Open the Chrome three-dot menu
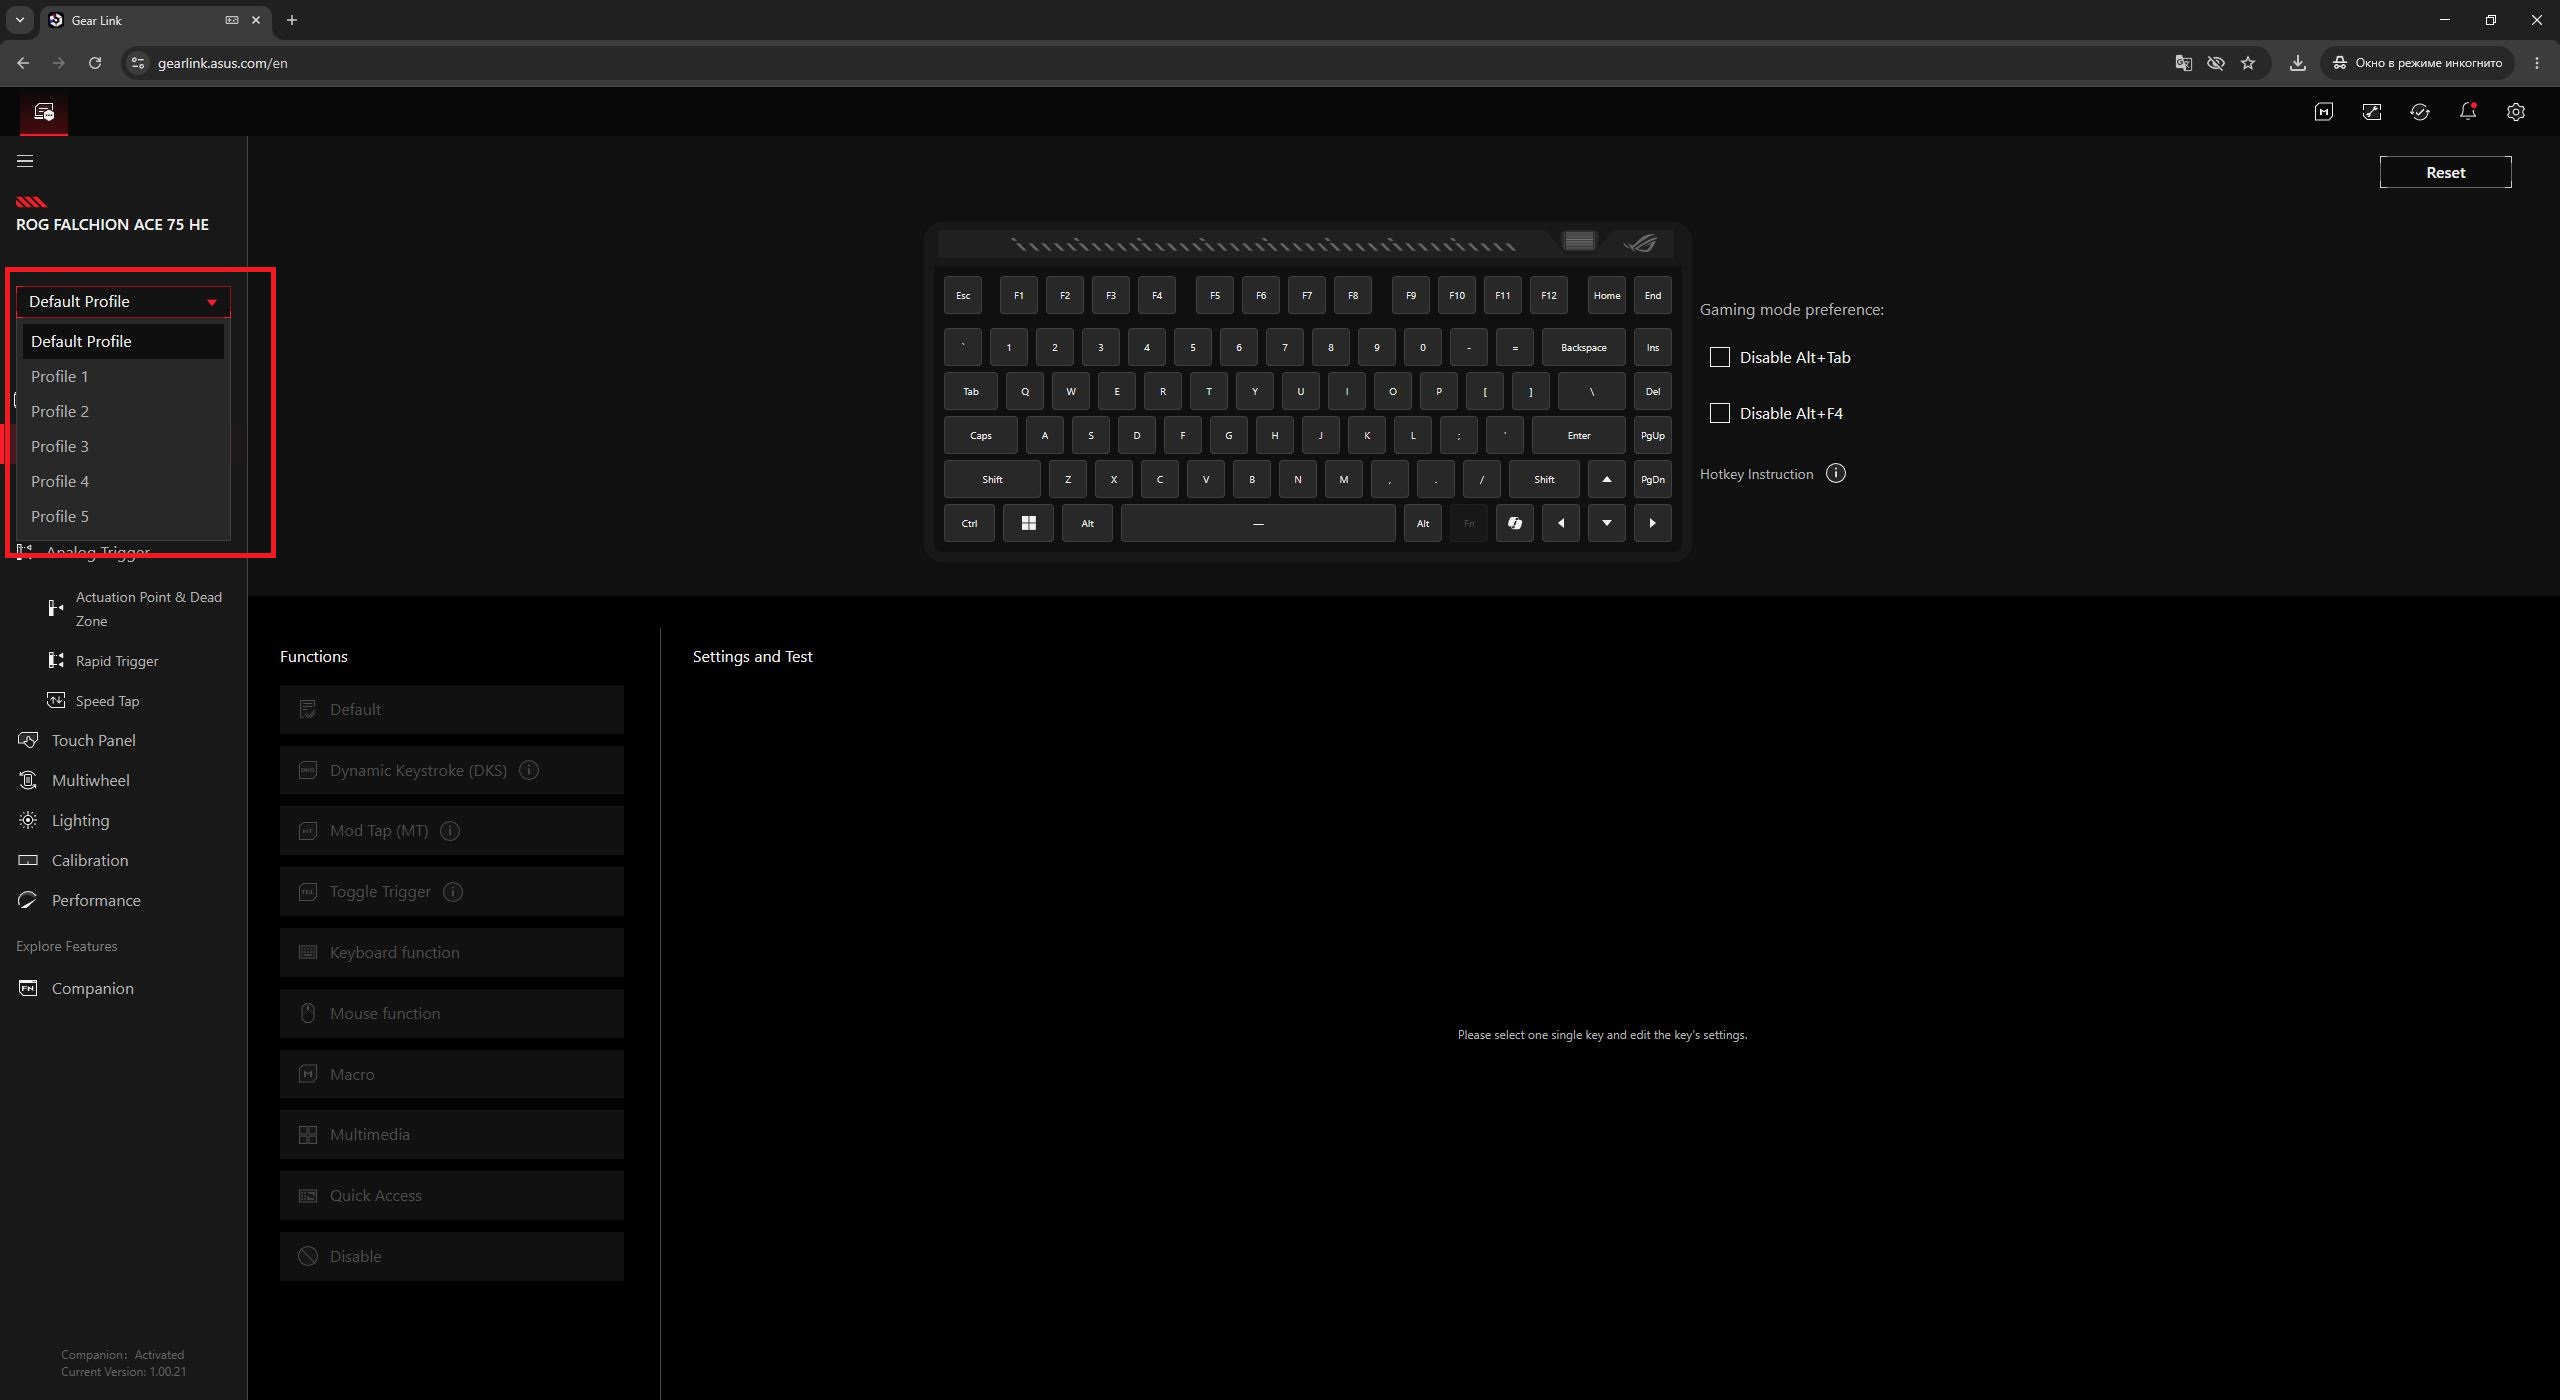Screen dimensions: 2560x1400 pyautogui.click(x=2537, y=63)
